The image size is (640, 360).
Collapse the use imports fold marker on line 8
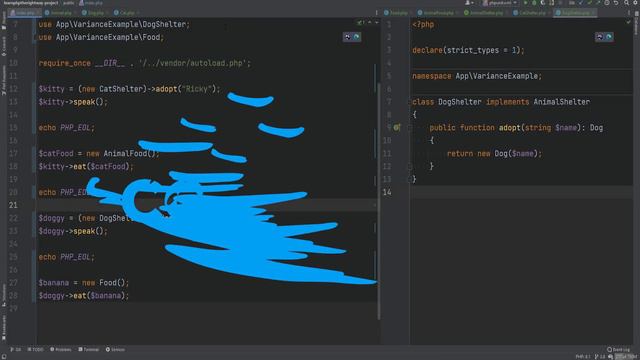tap(35, 38)
